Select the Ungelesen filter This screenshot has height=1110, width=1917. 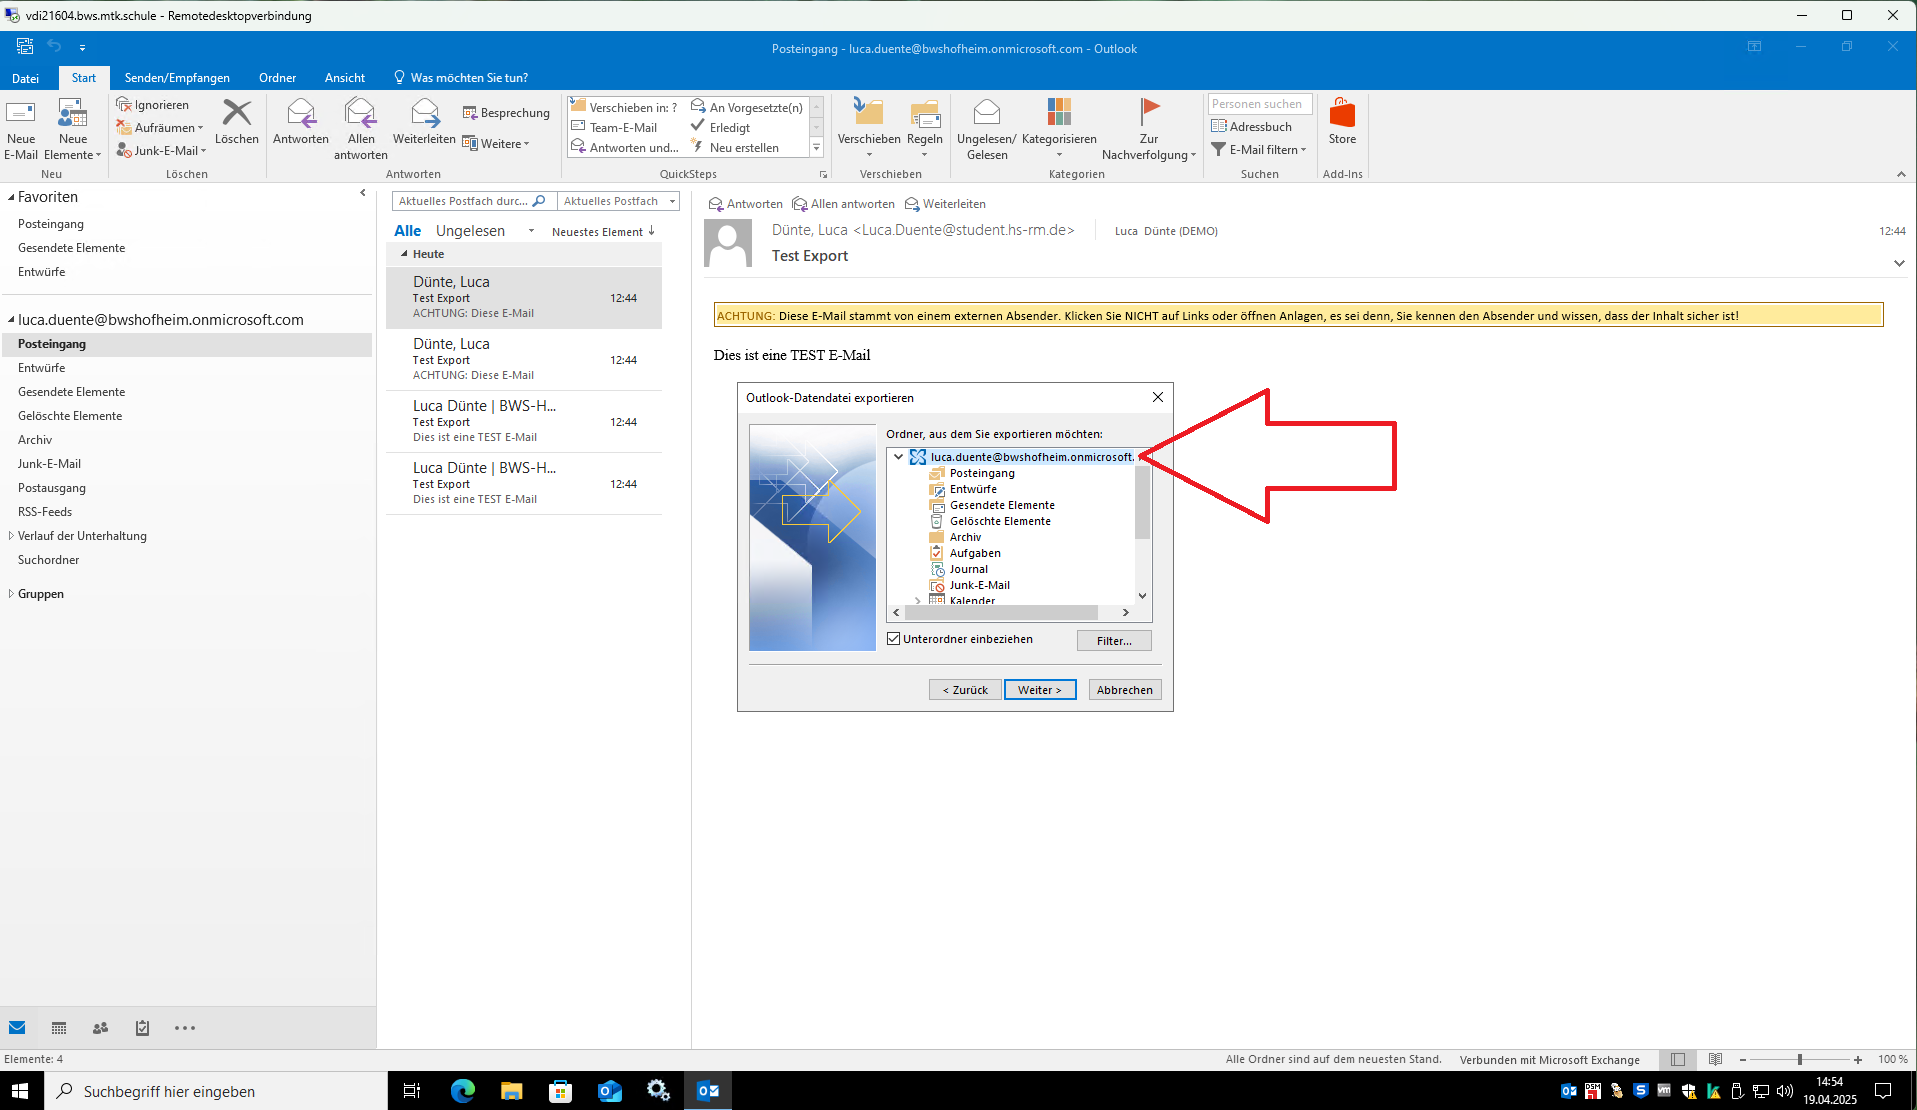[470, 231]
